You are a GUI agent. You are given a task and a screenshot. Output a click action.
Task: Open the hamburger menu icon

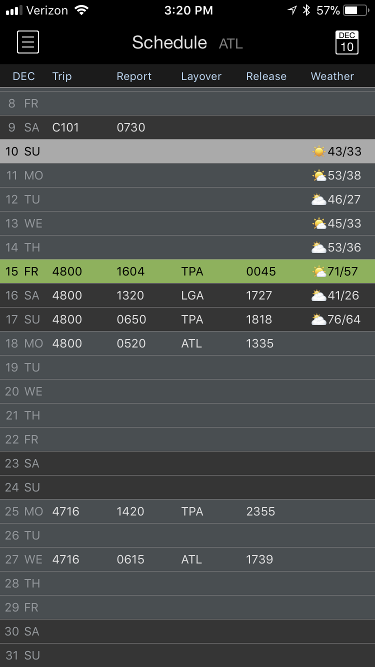point(28,42)
